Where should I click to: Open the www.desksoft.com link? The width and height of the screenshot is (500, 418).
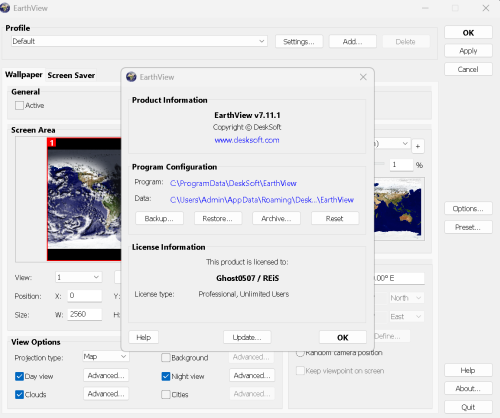[247, 140]
